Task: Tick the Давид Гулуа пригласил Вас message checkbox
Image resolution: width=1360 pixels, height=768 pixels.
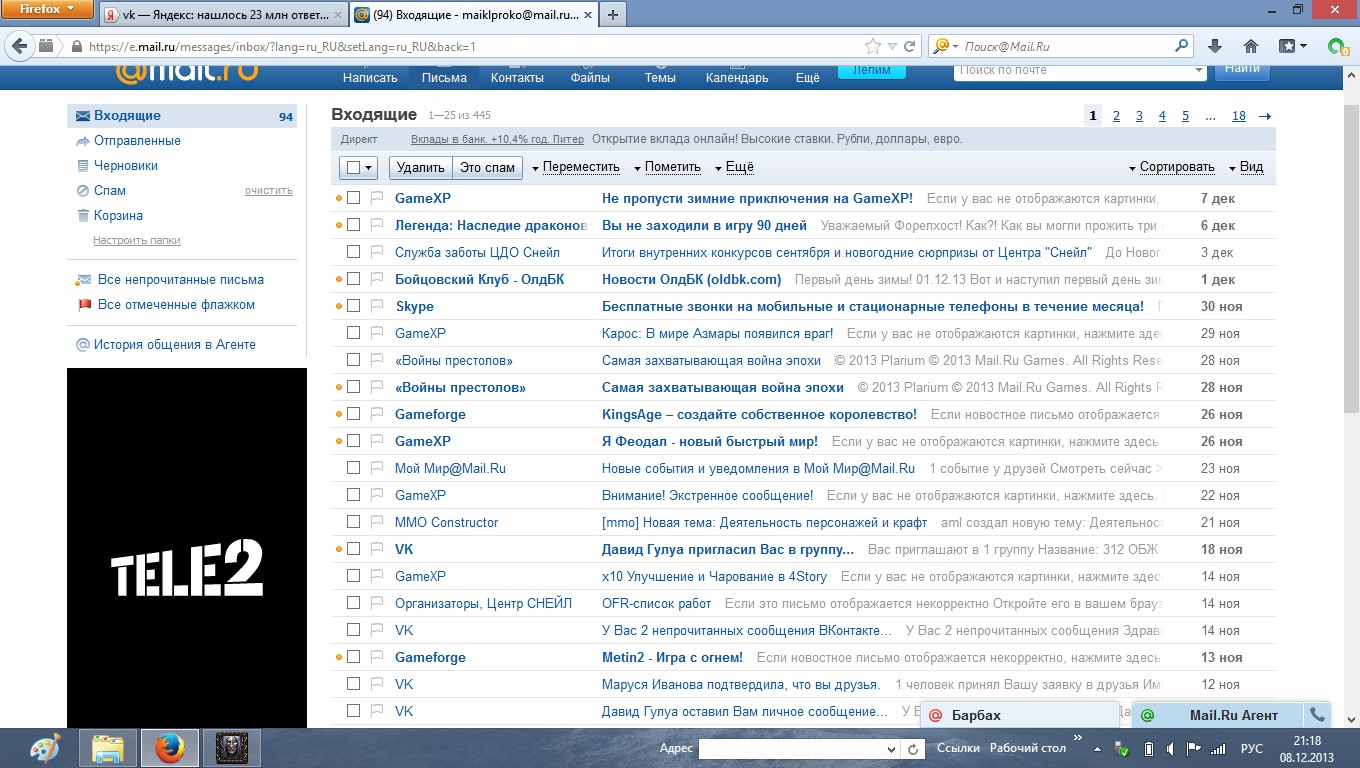Action: pos(353,549)
